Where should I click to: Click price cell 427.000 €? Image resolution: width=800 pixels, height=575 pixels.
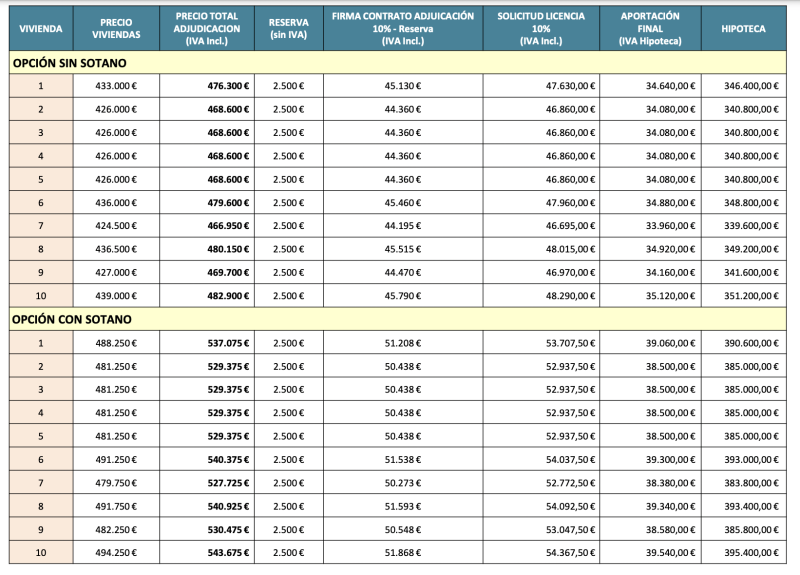116,272
